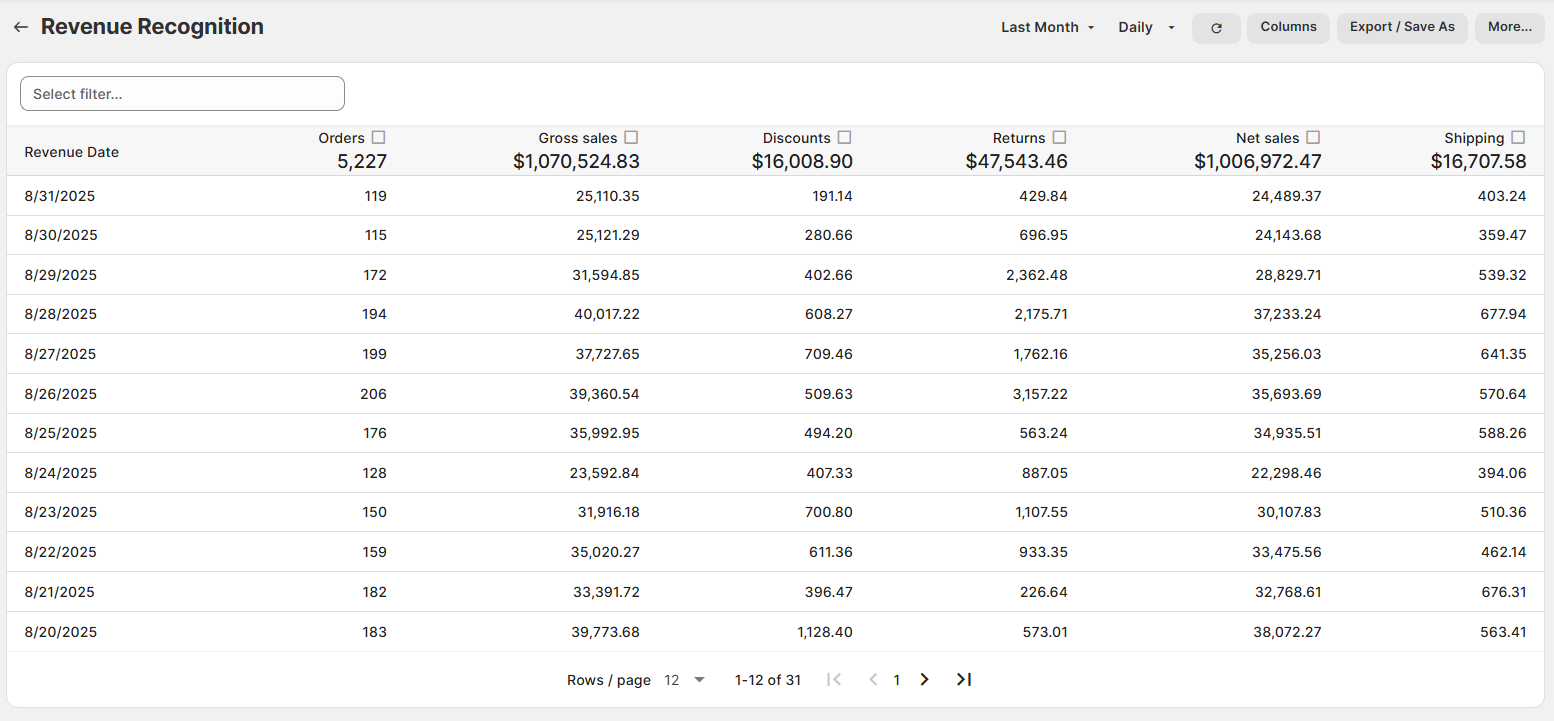1554x721 pixels.
Task: Open the Export / Save As menu
Action: [x=1402, y=28]
